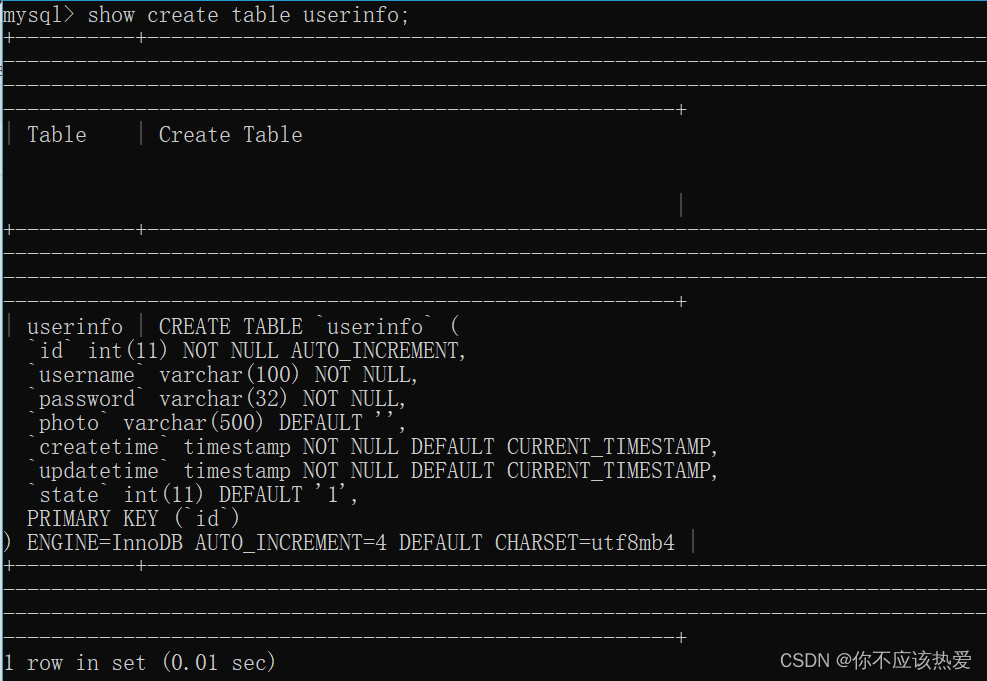Click the 'Create Table' column header
Screen dimensions: 987x681
click(x=230, y=134)
